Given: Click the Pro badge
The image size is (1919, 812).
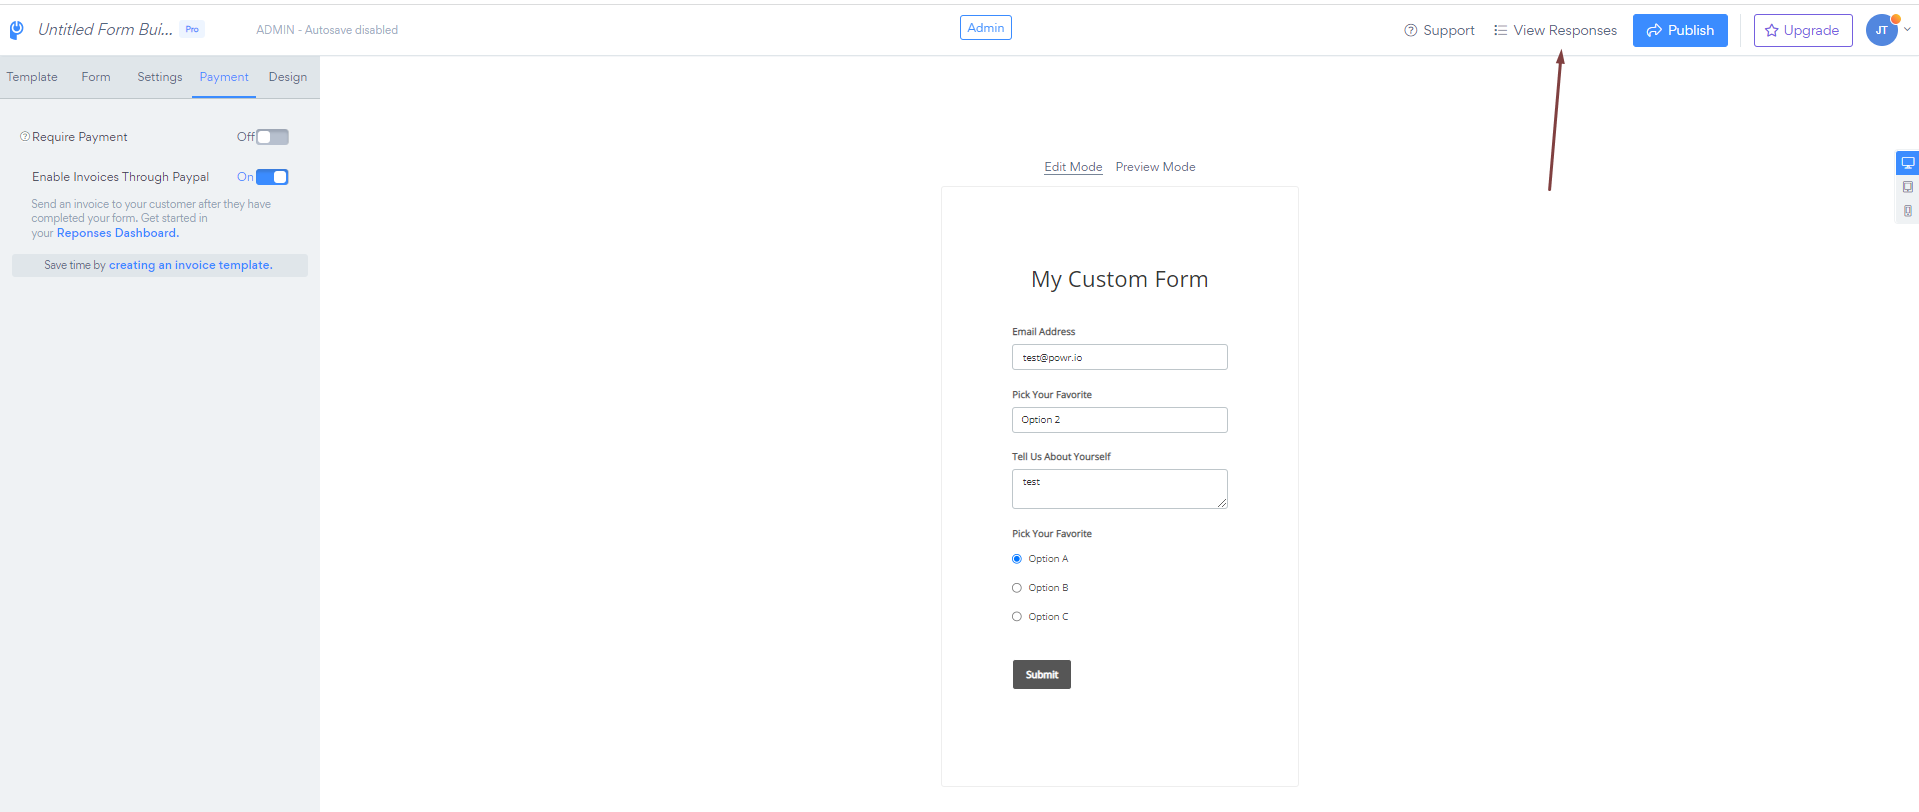Looking at the screenshot, I should (192, 29).
